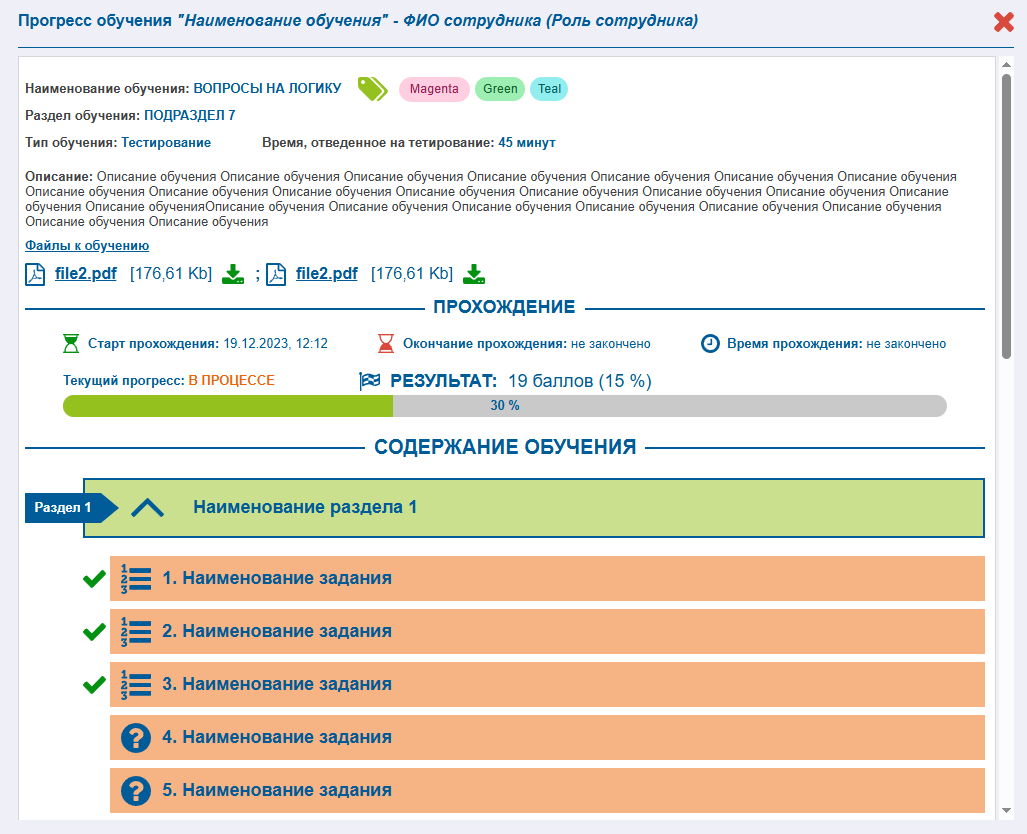The image size is (1027, 834).
Task: Click the green checkmark beside task 3
Action: click(x=94, y=685)
